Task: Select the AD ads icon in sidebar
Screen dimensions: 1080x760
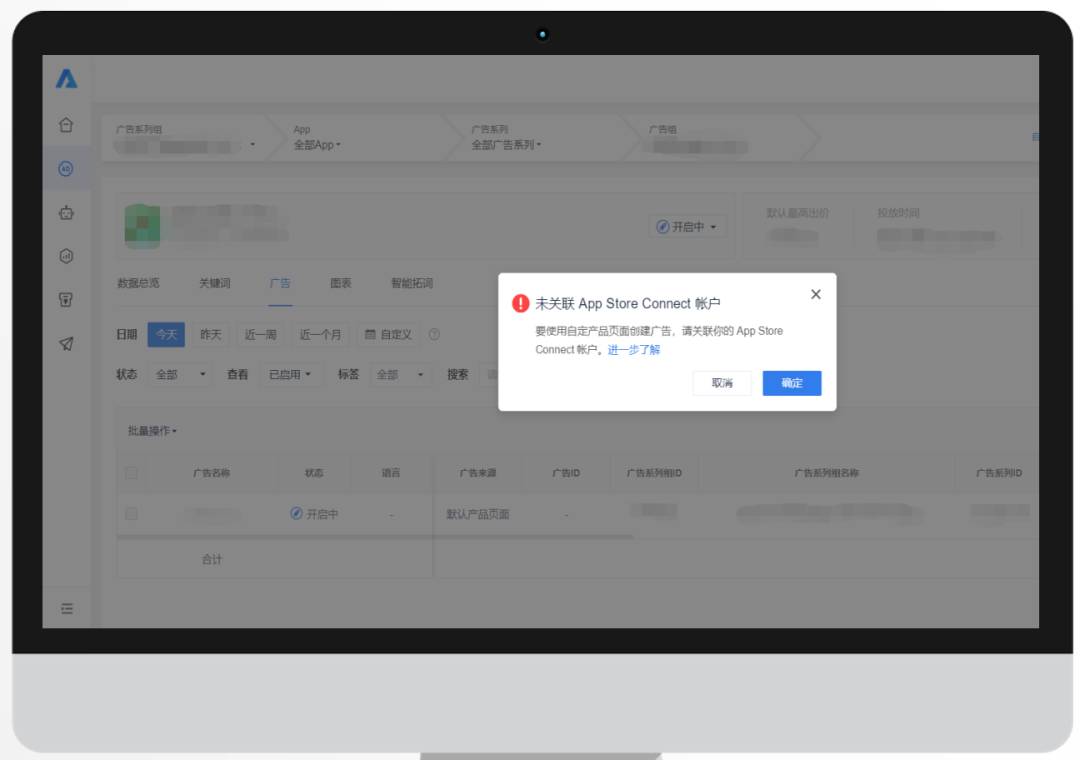Action: 66,169
